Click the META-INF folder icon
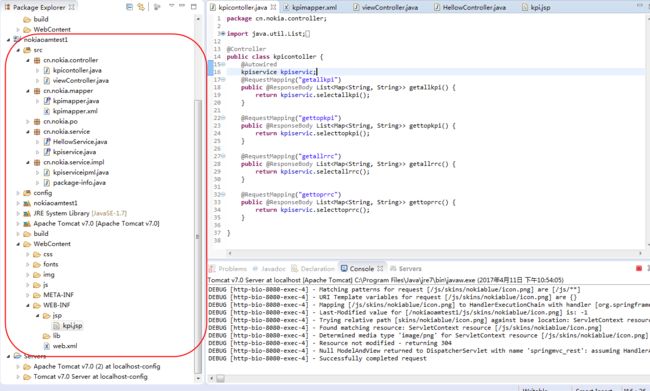The image size is (650, 391). coord(37,295)
